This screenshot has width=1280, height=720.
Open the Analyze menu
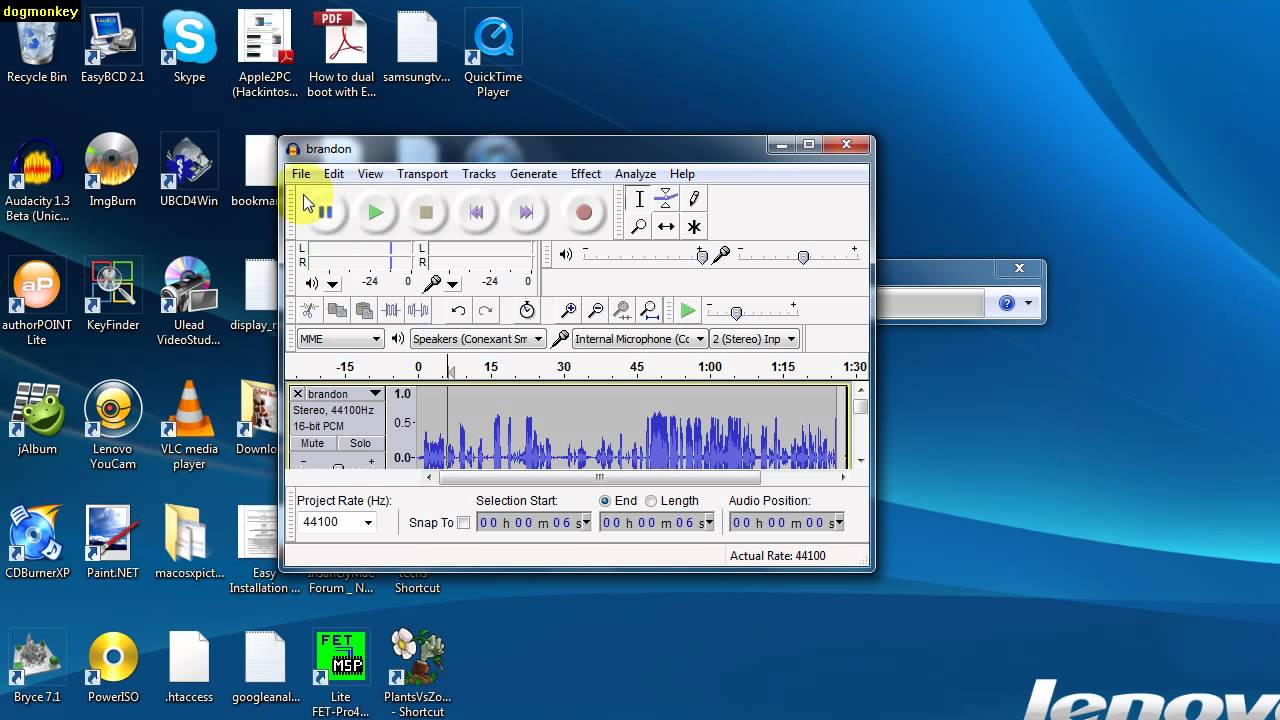click(635, 174)
